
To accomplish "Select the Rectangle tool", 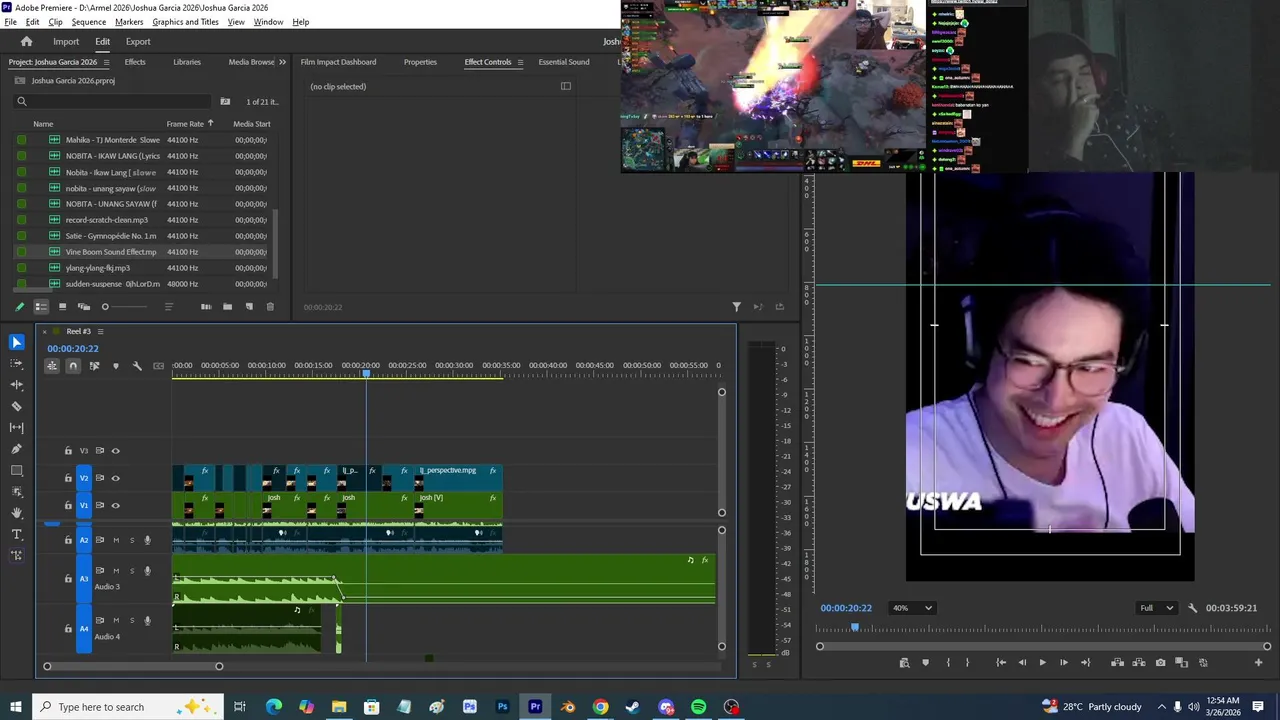I will point(16,470).
